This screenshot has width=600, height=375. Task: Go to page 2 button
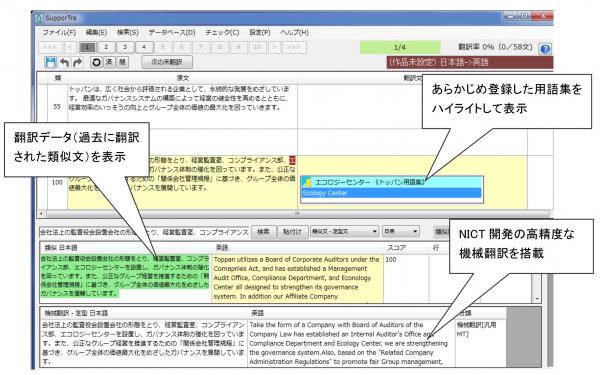coord(106,47)
